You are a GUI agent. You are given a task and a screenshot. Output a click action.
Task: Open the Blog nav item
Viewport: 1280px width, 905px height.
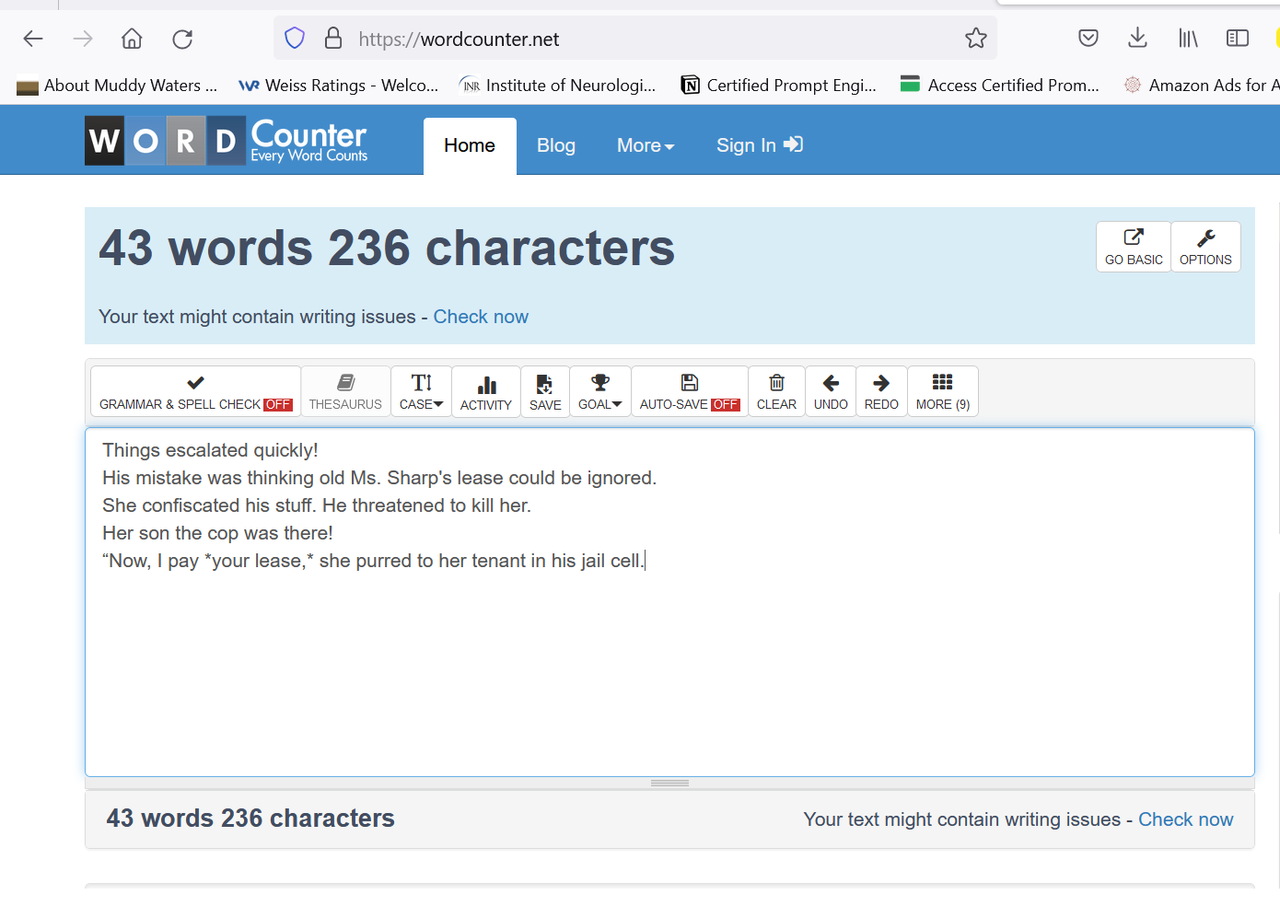pos(556,146)
